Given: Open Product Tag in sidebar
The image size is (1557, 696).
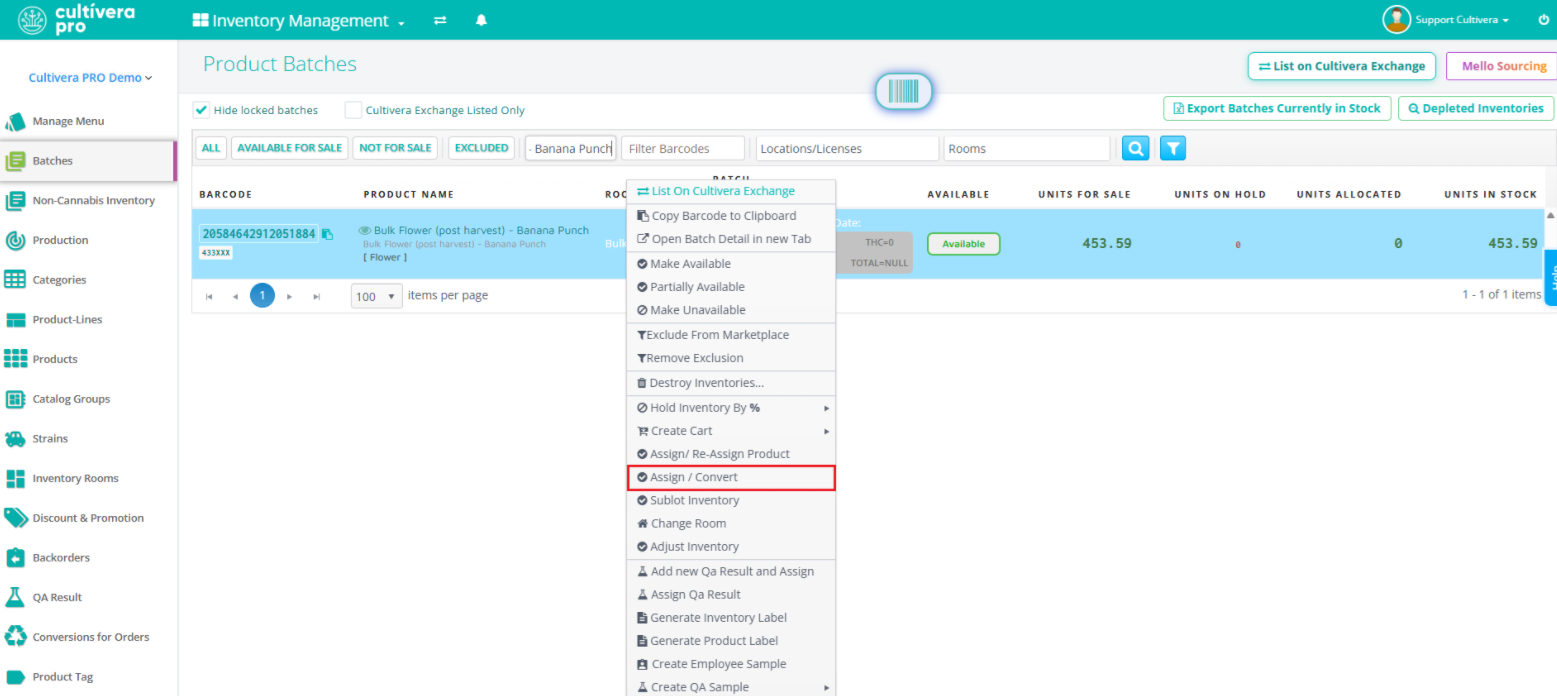Looking at the screenshot, I should coord(88,677).
